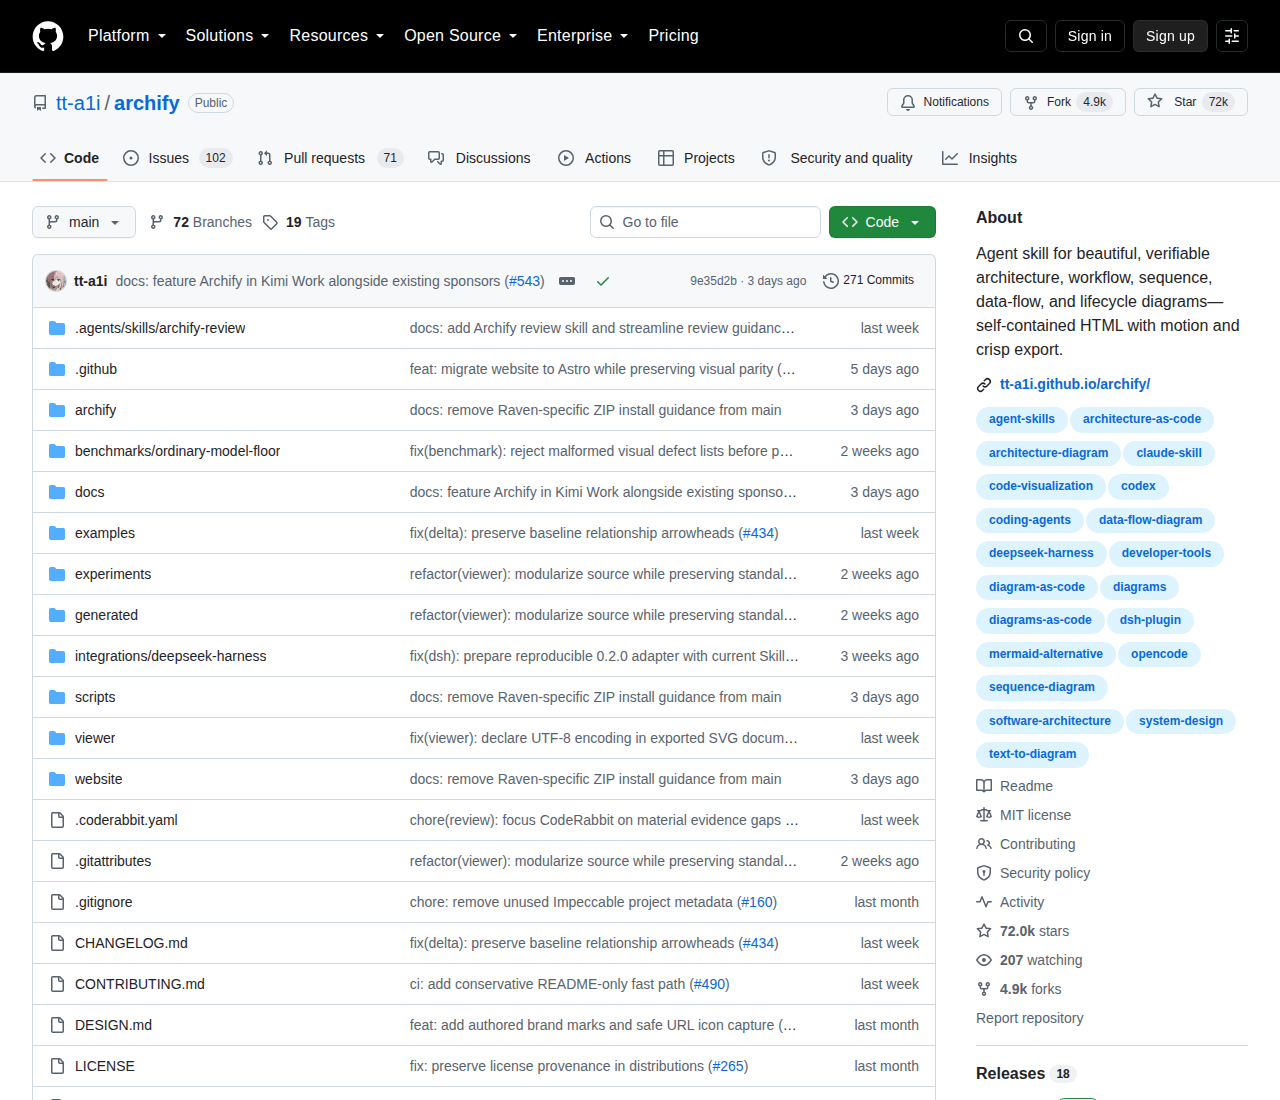
Task: Click the commit status green checkmark
Action: [x=603, y=281]
